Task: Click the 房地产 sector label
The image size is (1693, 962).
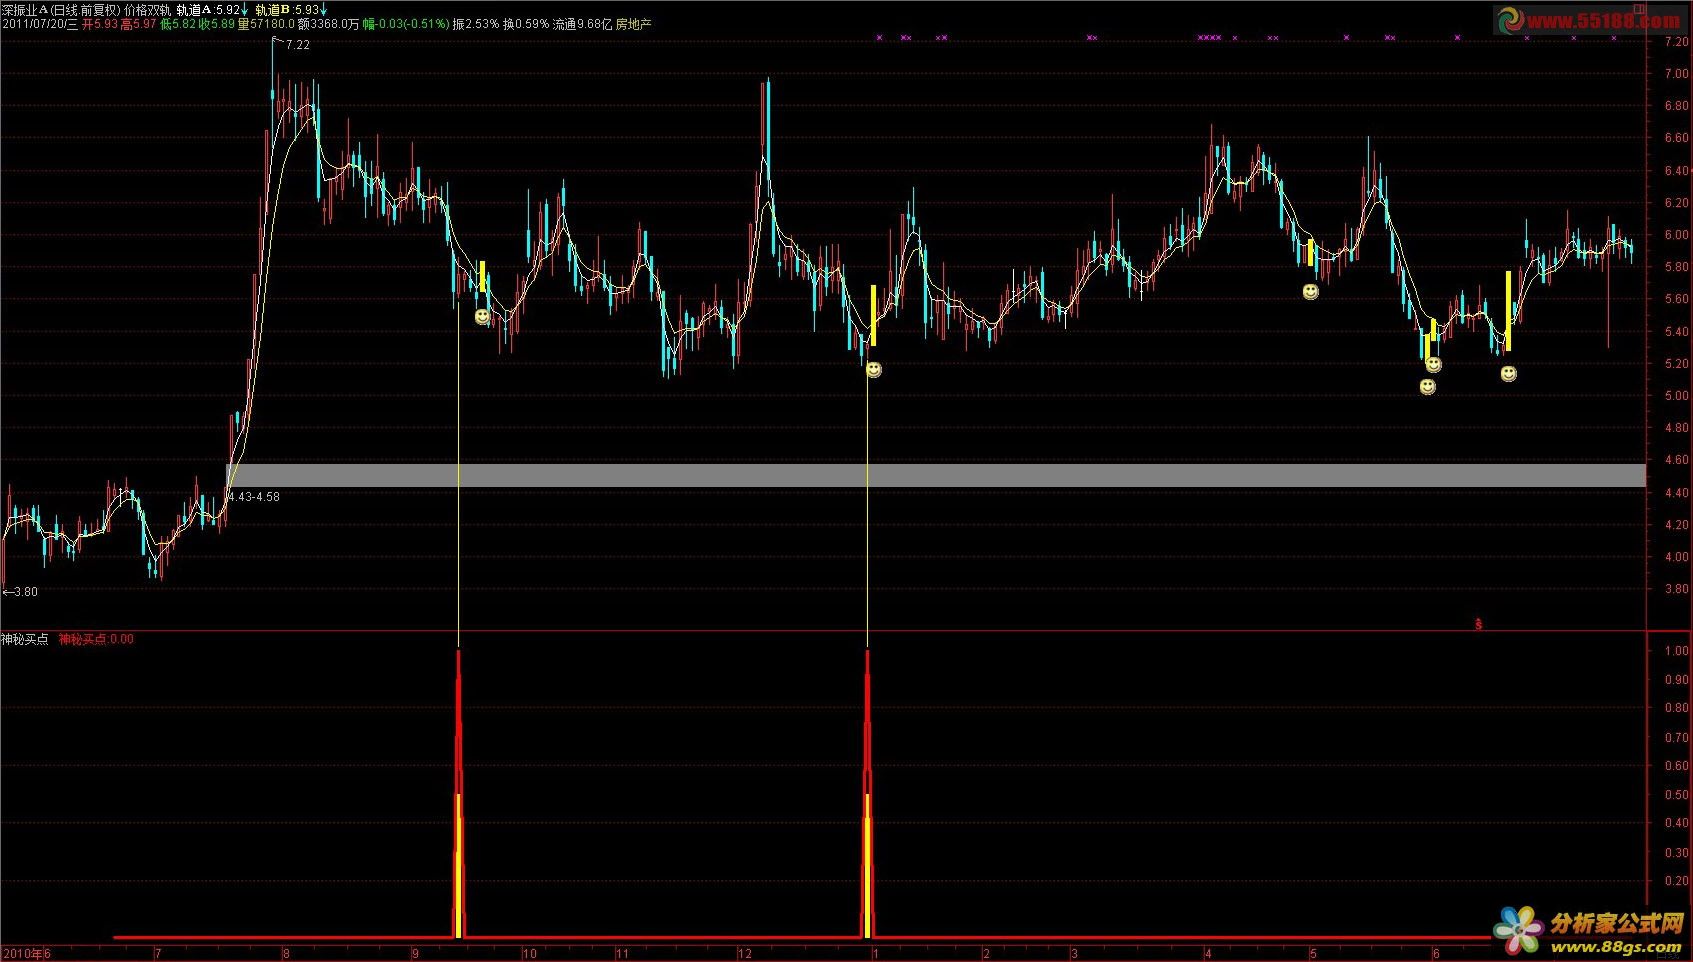Action: click(x=633, y=23)
